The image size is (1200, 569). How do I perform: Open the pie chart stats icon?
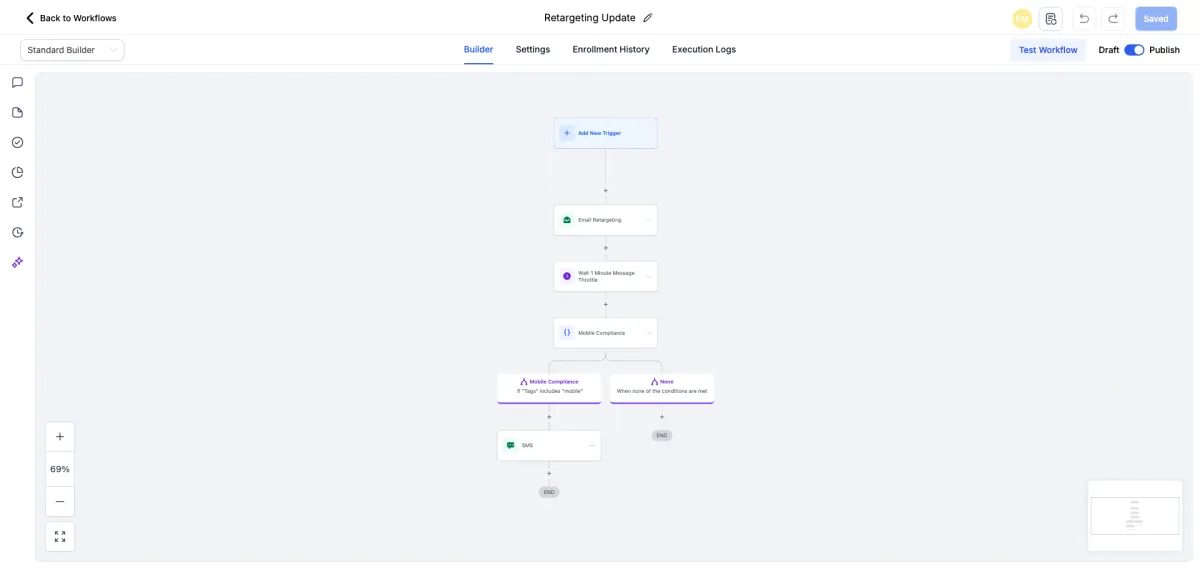(x=17, y=172)
